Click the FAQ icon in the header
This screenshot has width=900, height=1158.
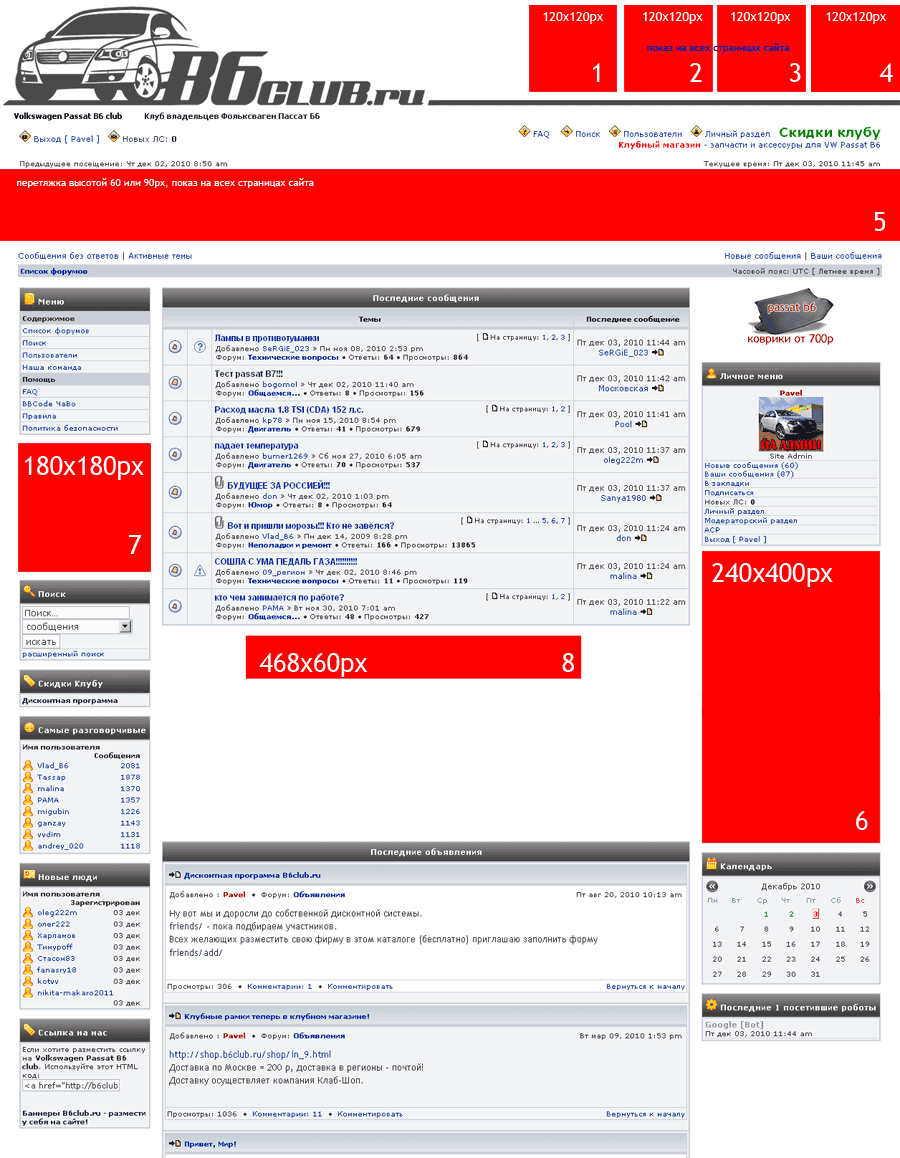[524, 131]
